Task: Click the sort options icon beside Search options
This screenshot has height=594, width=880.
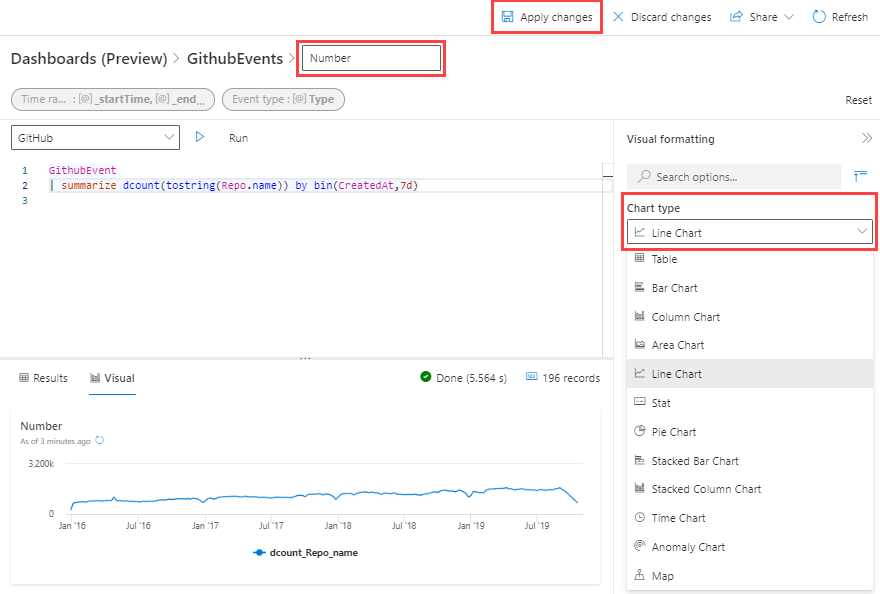Action: [x=860, y=176]
